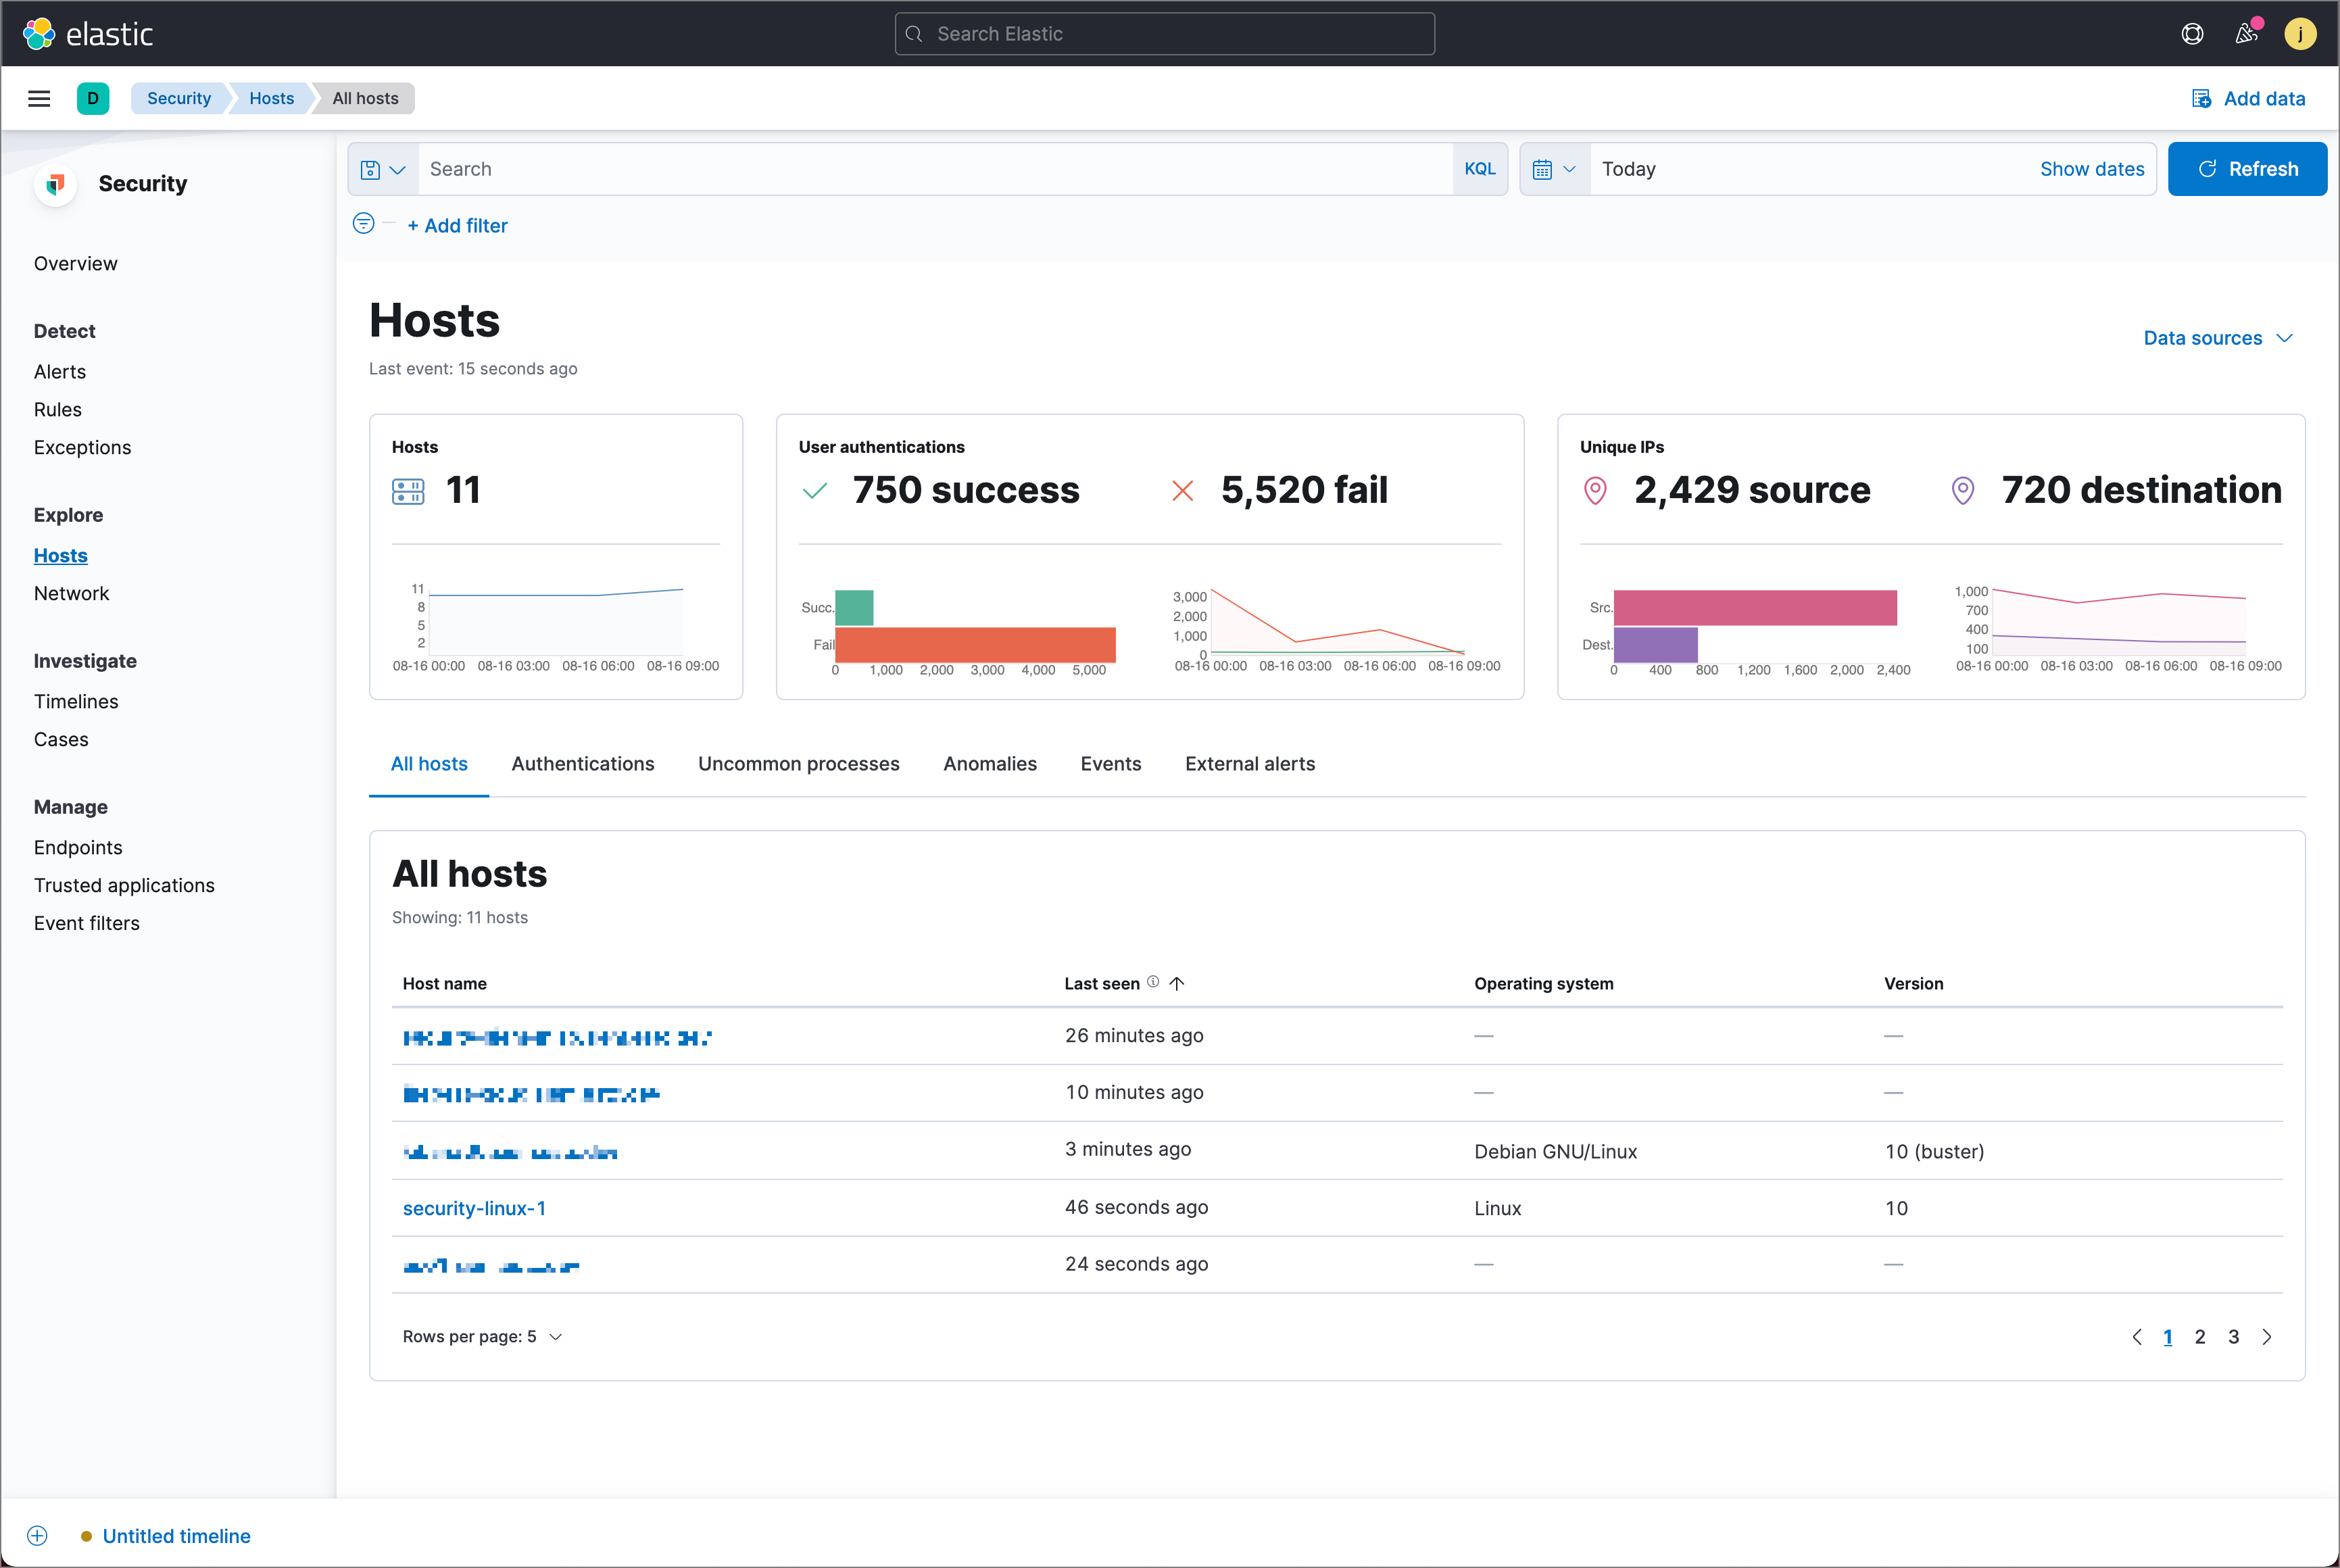2340x1568 pixels.
Task: Open the host security-linux-1
Action: [x=474, y=1208]
